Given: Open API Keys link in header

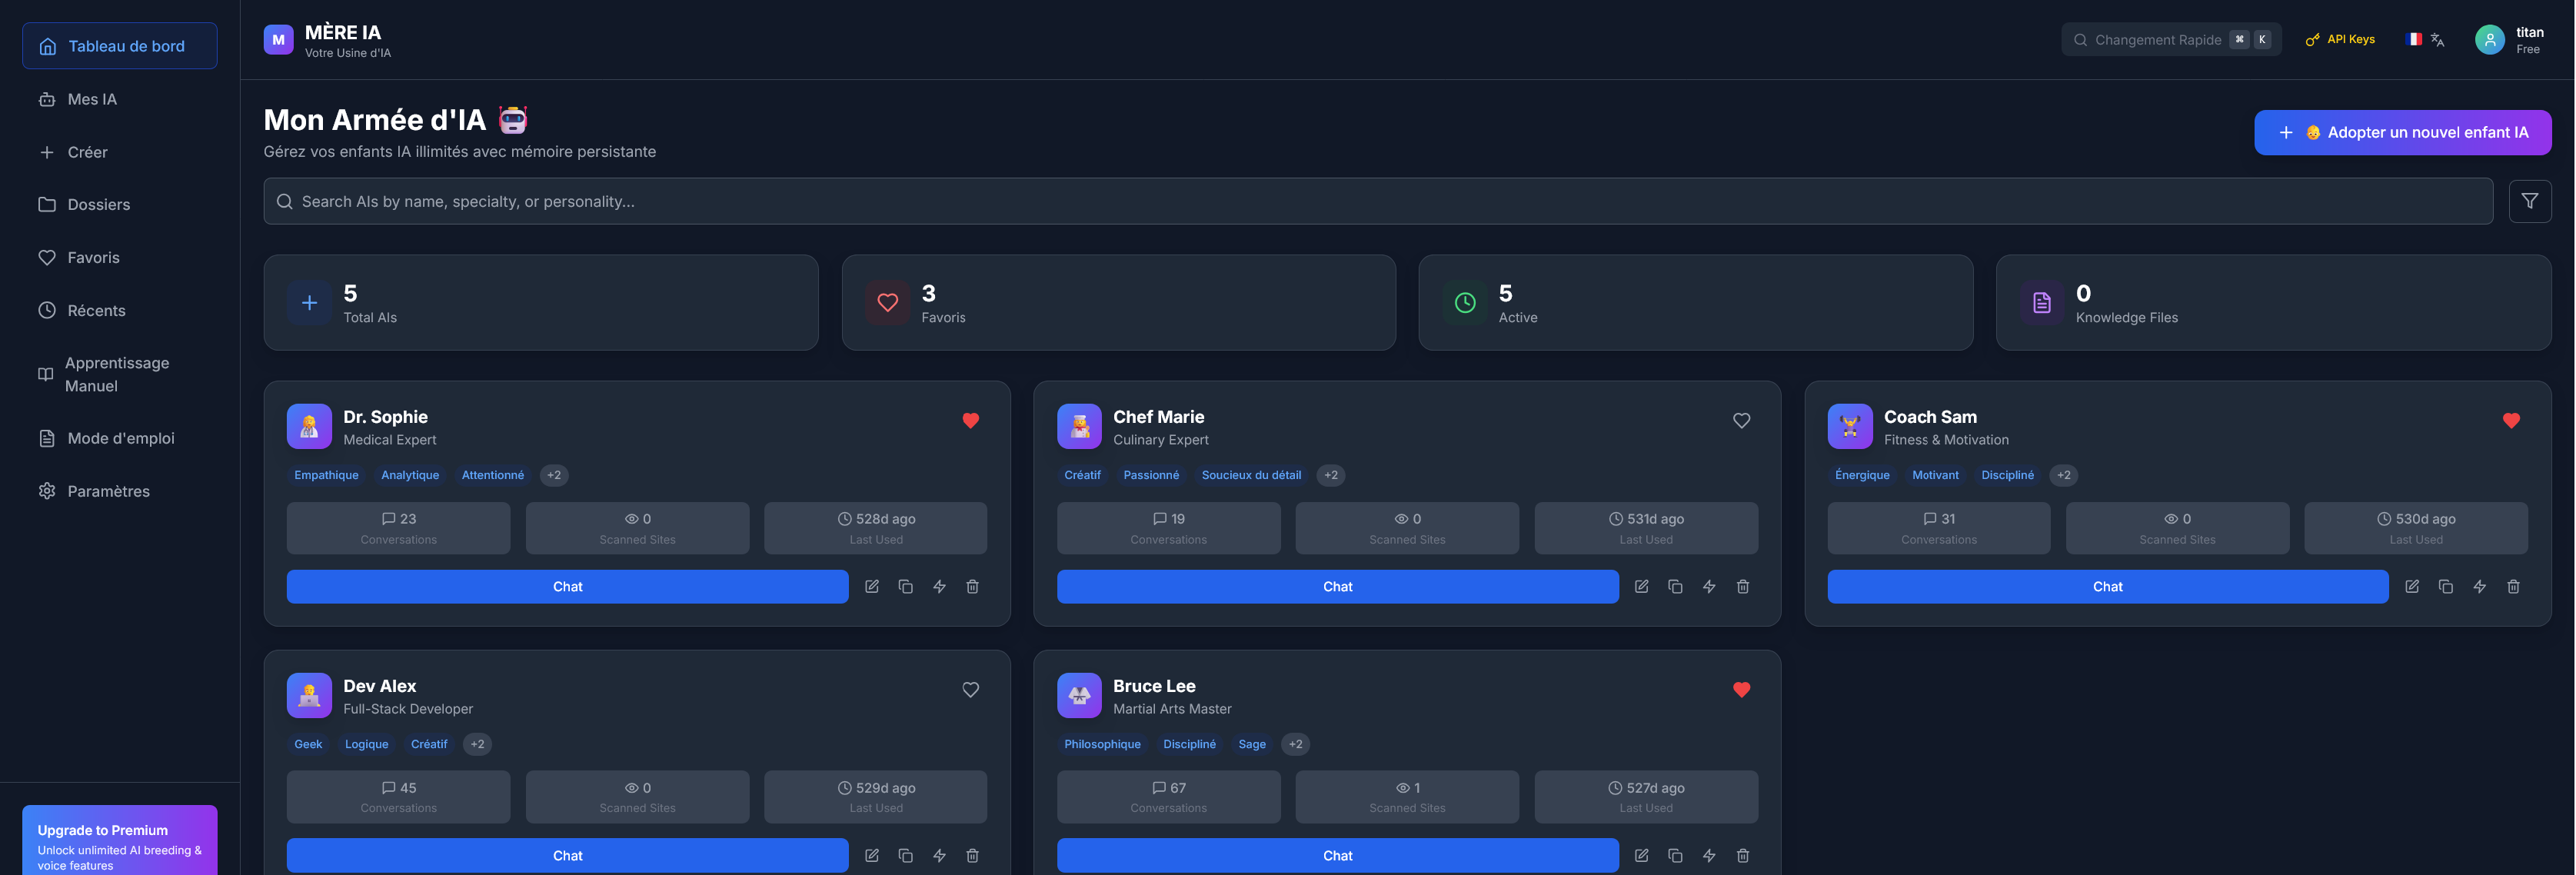Looking at the screenshot, I should coord(2340,40).
